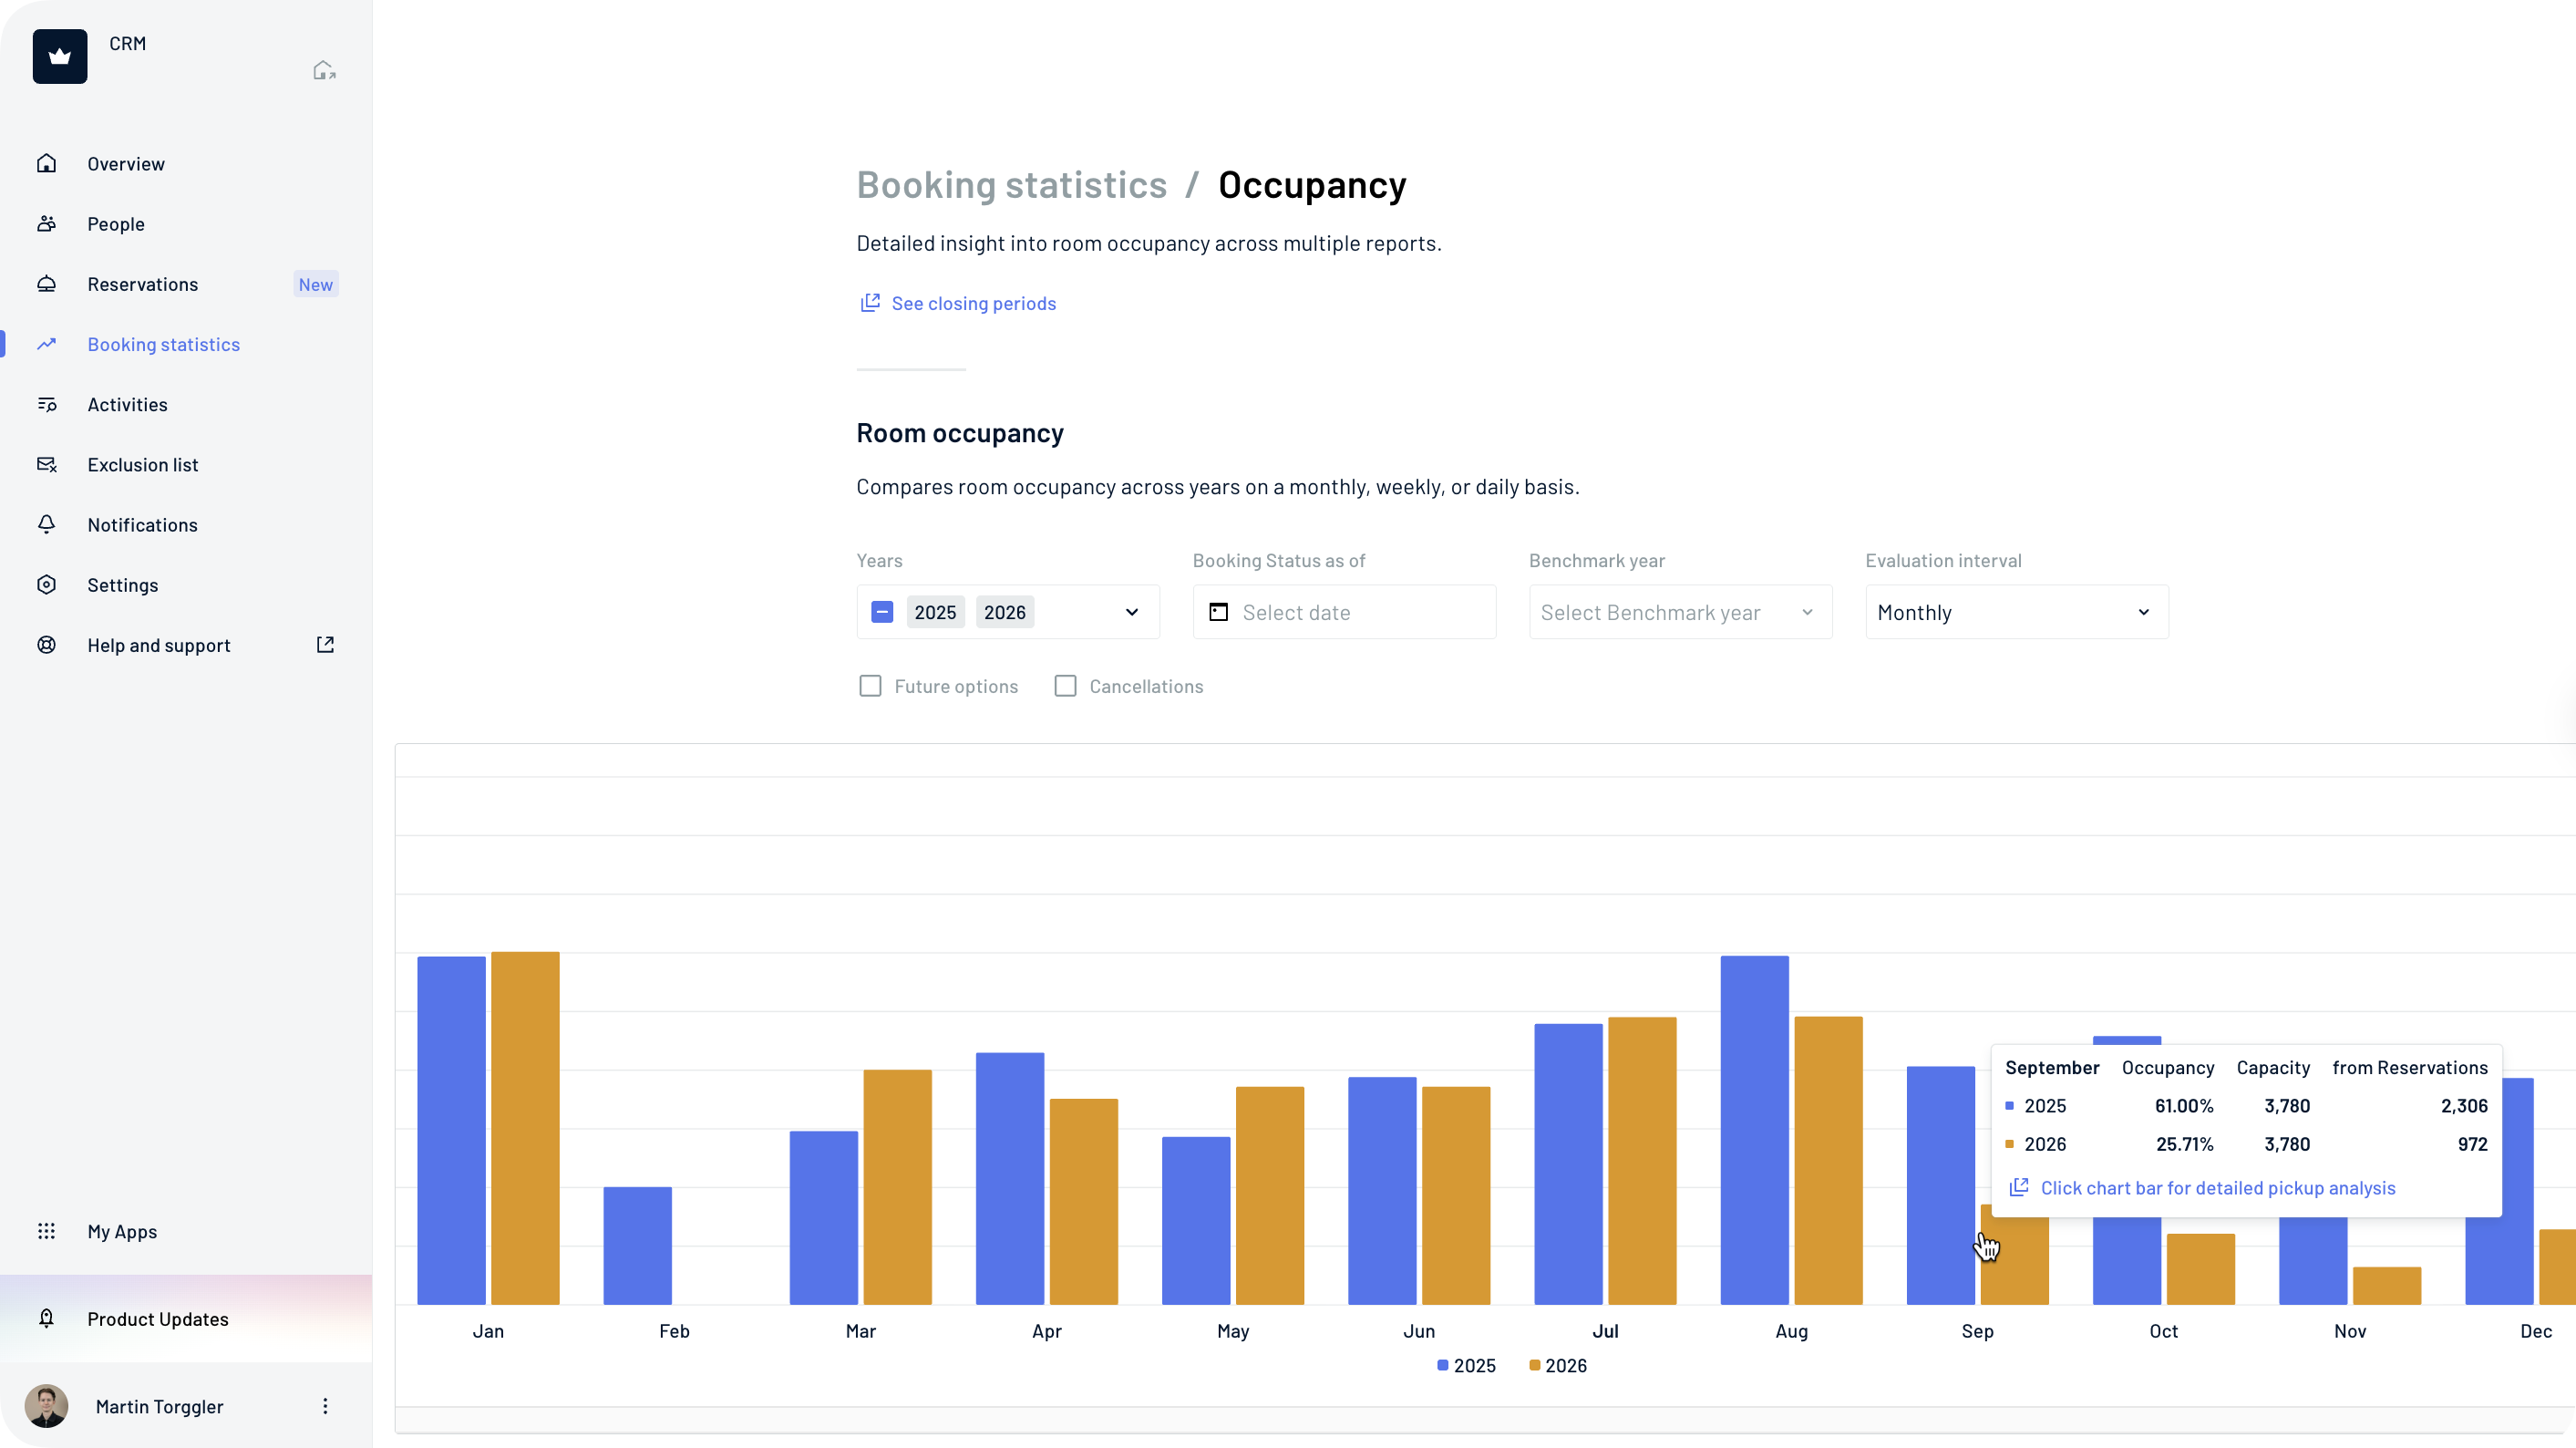Click the November 2026 orange bar

point(2387,1285)
